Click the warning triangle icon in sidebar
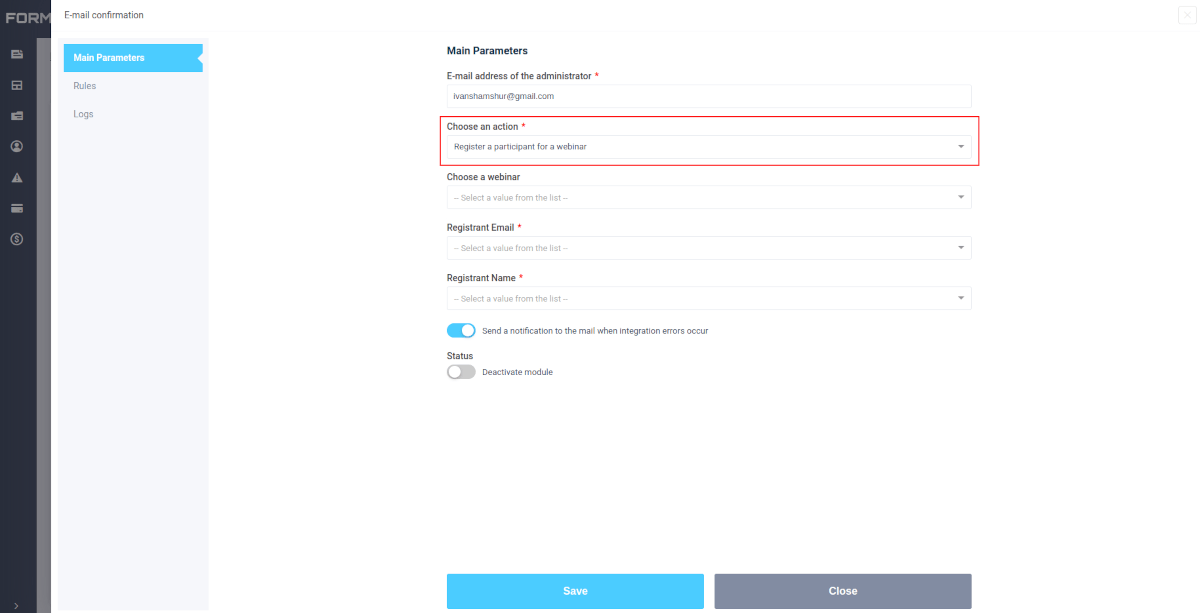 [17, 178]
